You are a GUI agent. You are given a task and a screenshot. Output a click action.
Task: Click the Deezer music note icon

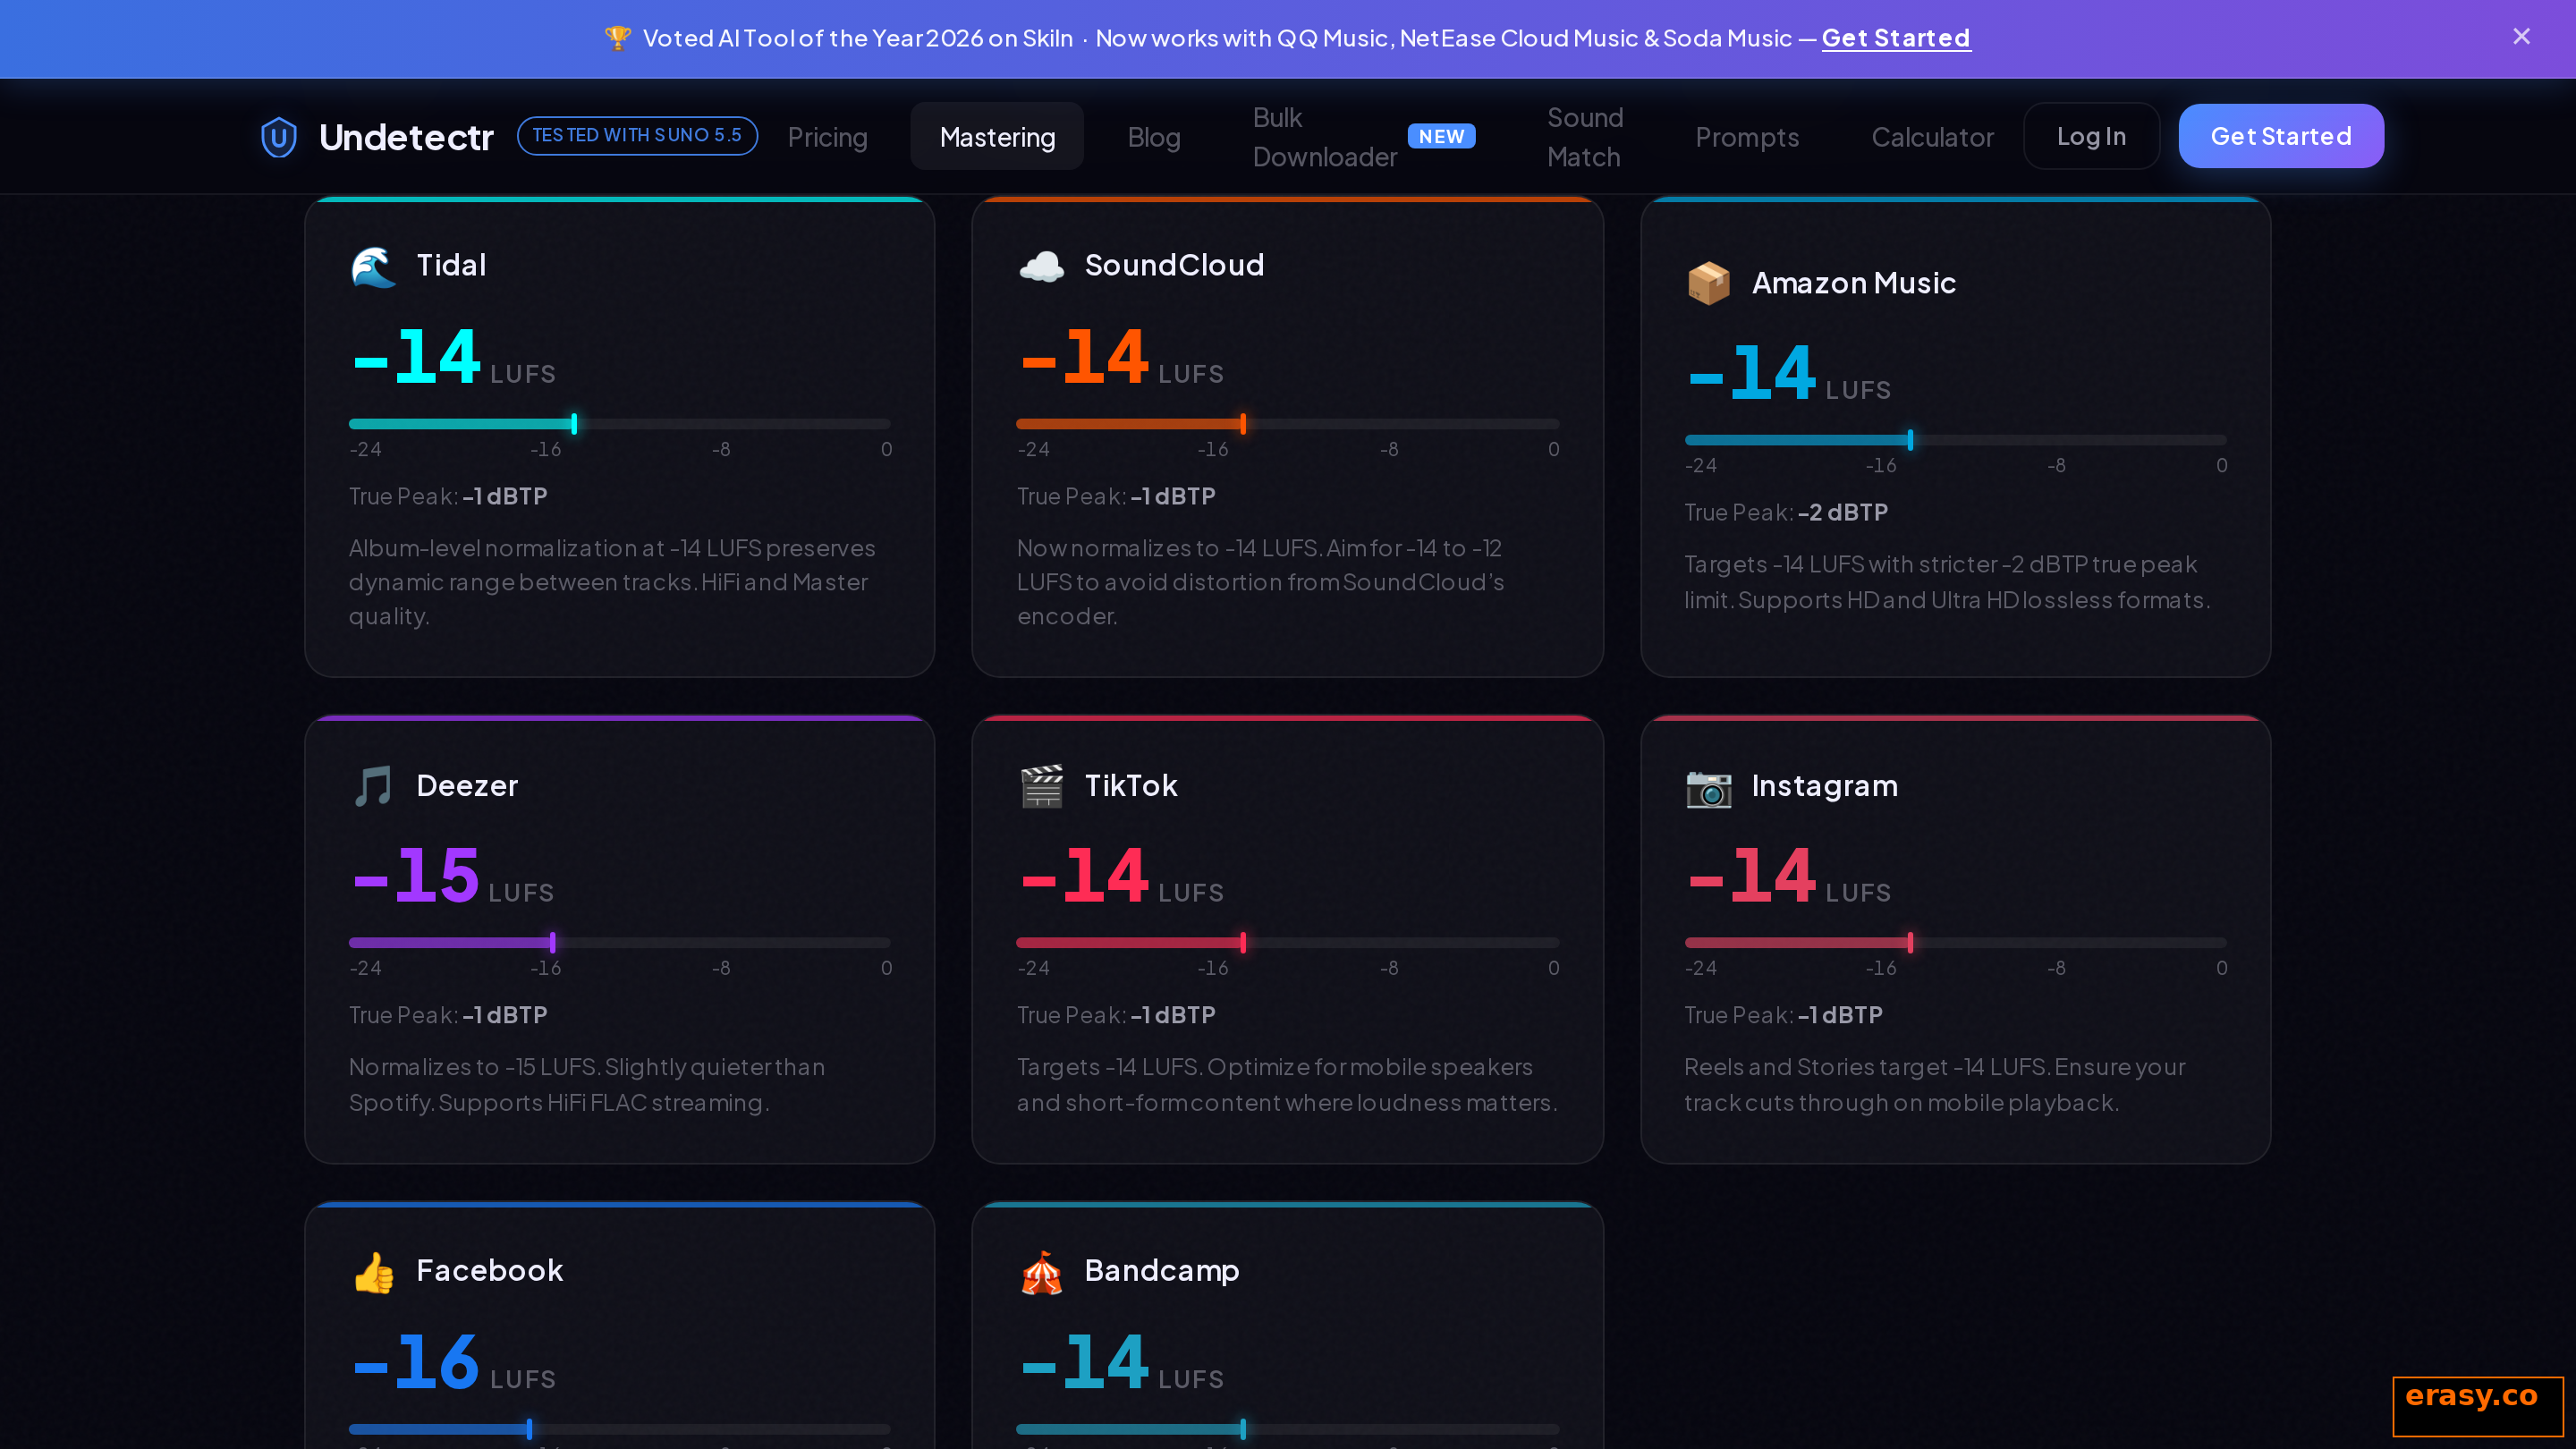373,786
